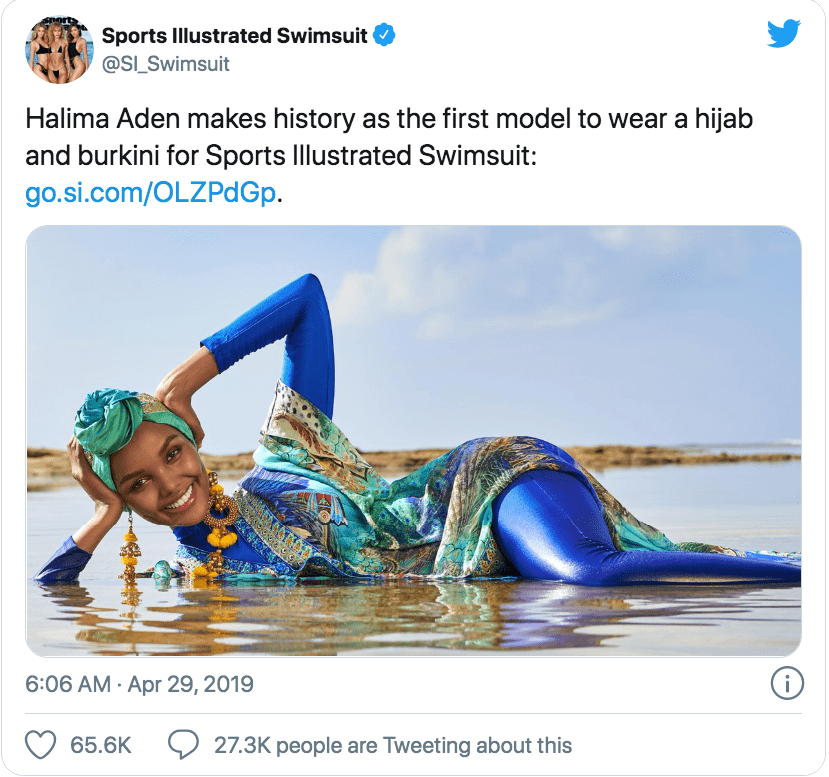This screenshot has width=829, height=777.
Task: Open the Sports Illustrated Swimsuit profile avatar
Action: coord(59,50)
